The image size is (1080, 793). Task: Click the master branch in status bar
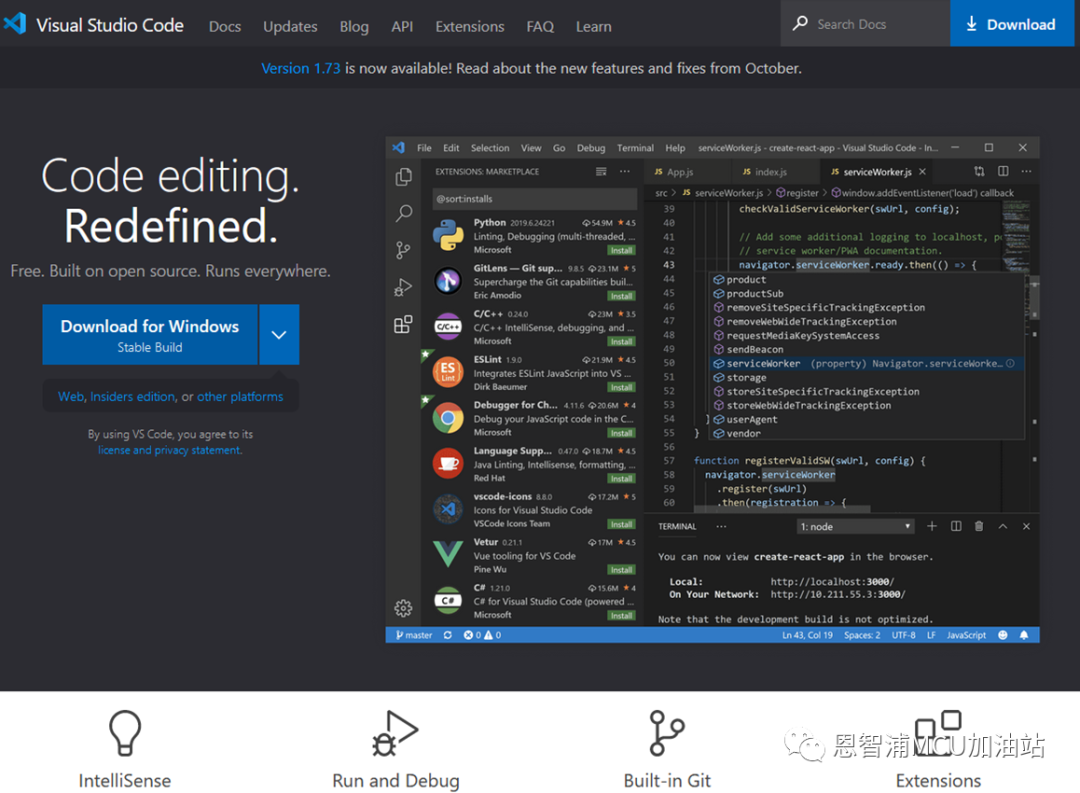pos(414,635)
